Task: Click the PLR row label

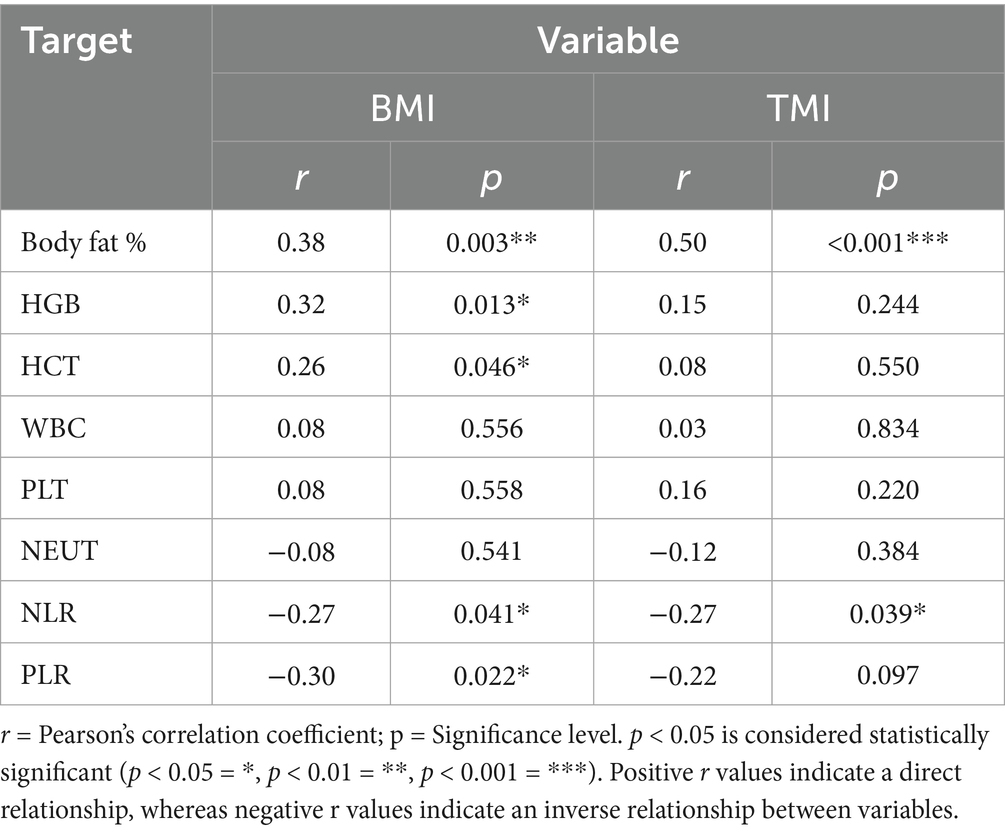Action: point(40,676)
